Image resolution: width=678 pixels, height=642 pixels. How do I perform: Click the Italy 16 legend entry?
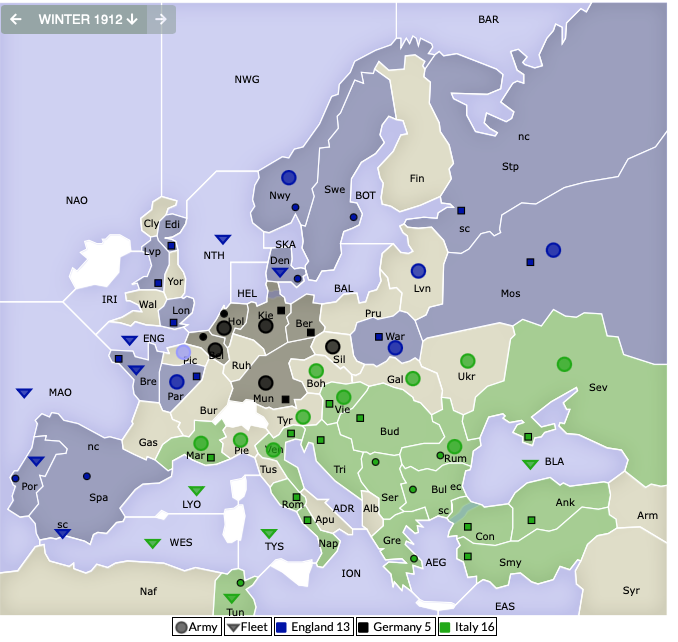pos(467,627)
